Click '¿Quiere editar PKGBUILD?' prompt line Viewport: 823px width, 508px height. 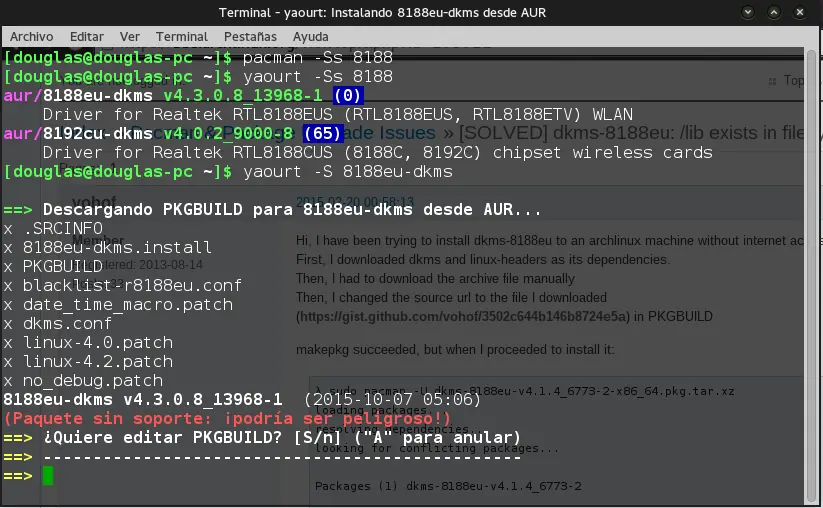(261, 438)
